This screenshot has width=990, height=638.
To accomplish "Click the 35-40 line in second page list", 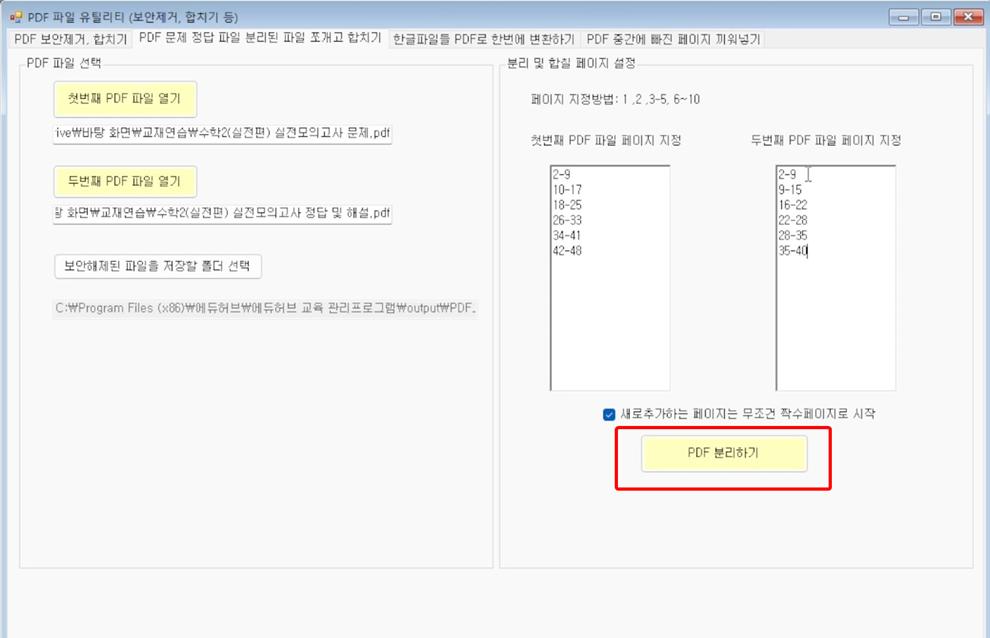I will click(792, 251).
